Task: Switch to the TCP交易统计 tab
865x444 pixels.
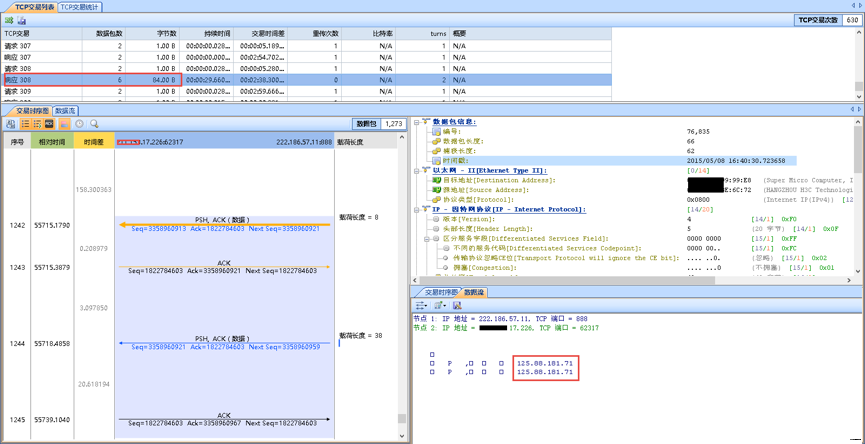Action: [x=80, y=7]
